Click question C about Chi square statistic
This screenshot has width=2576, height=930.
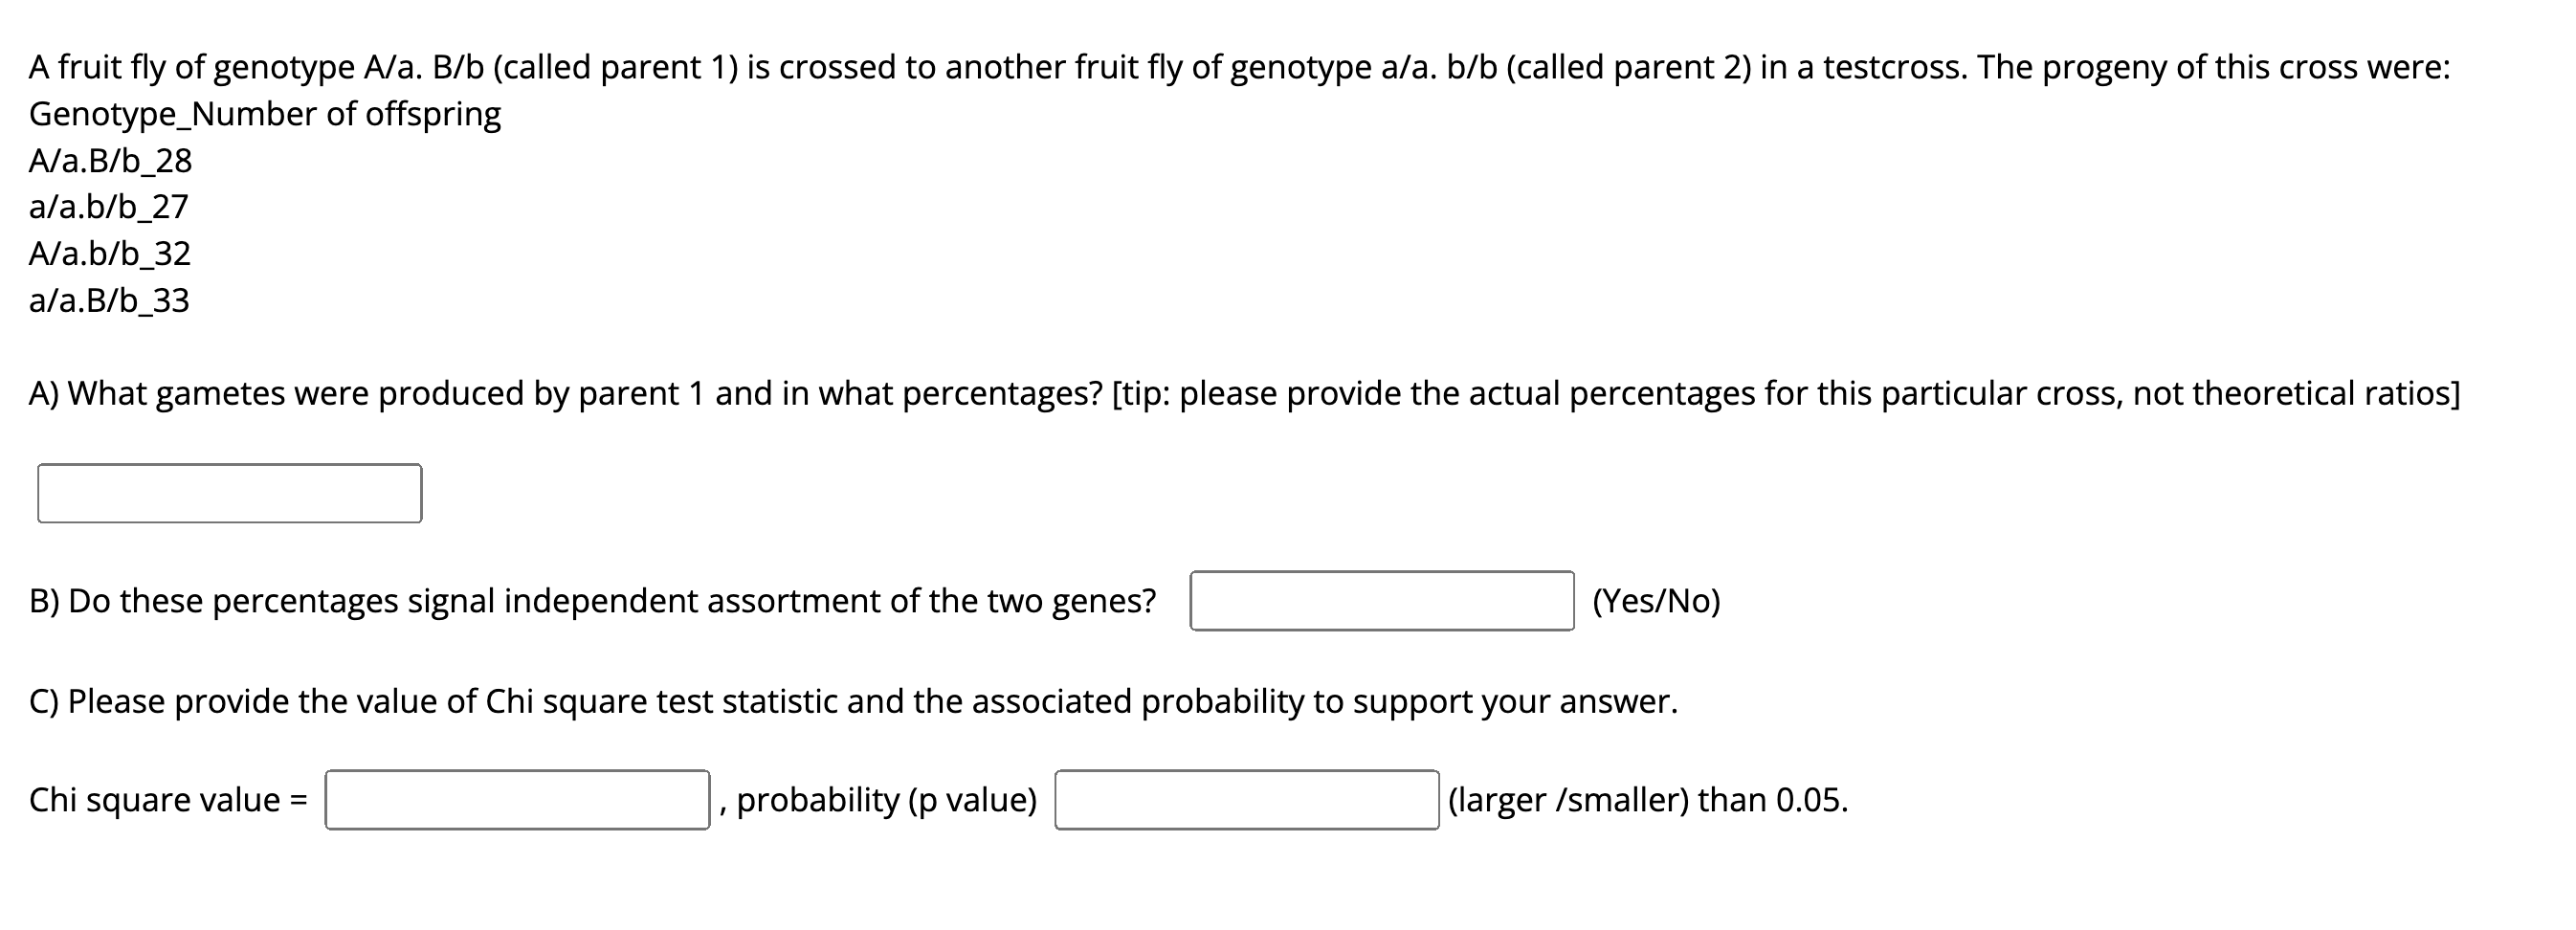click(x=853, y=702)
